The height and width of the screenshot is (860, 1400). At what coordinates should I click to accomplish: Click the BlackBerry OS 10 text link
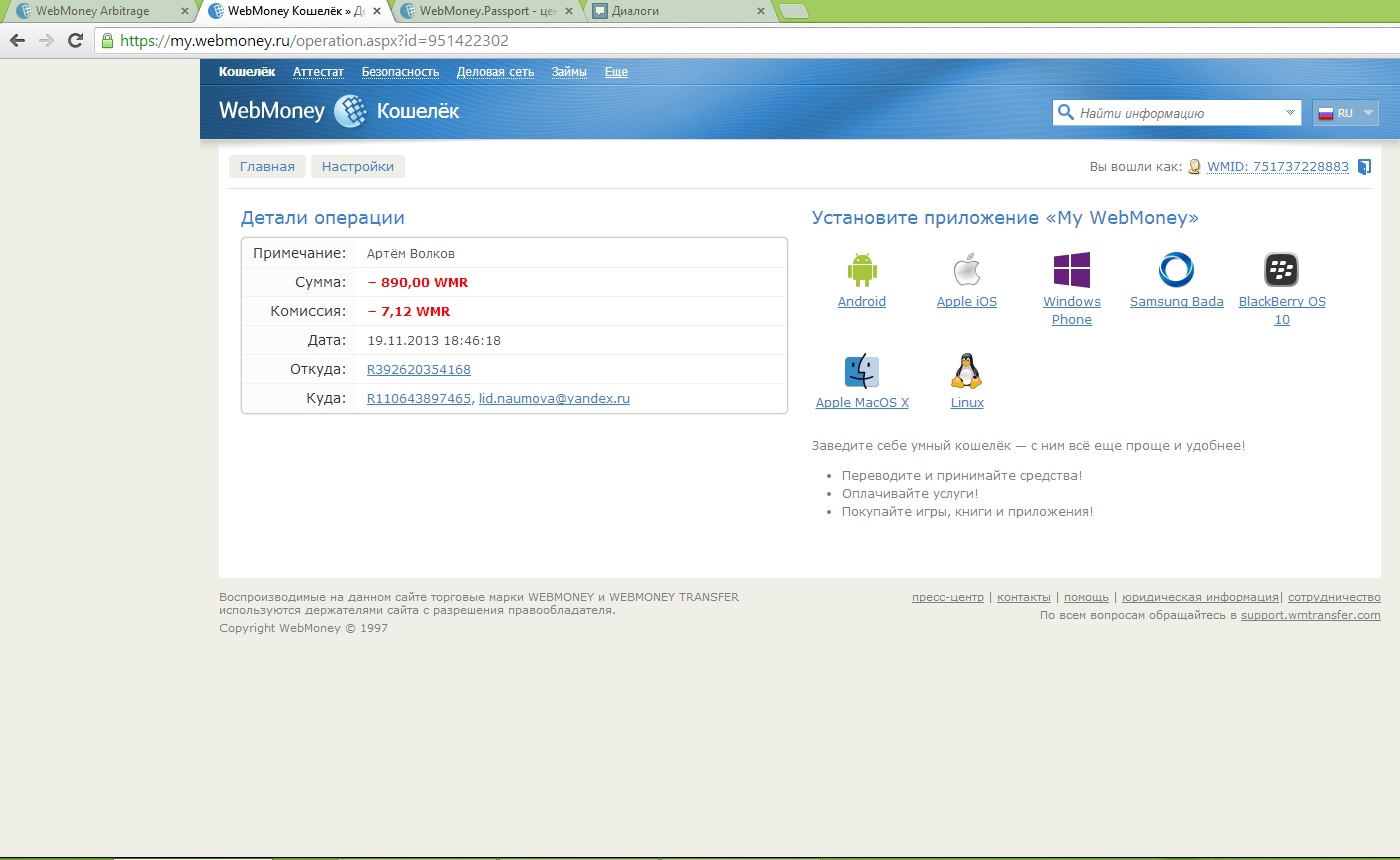1282,311
